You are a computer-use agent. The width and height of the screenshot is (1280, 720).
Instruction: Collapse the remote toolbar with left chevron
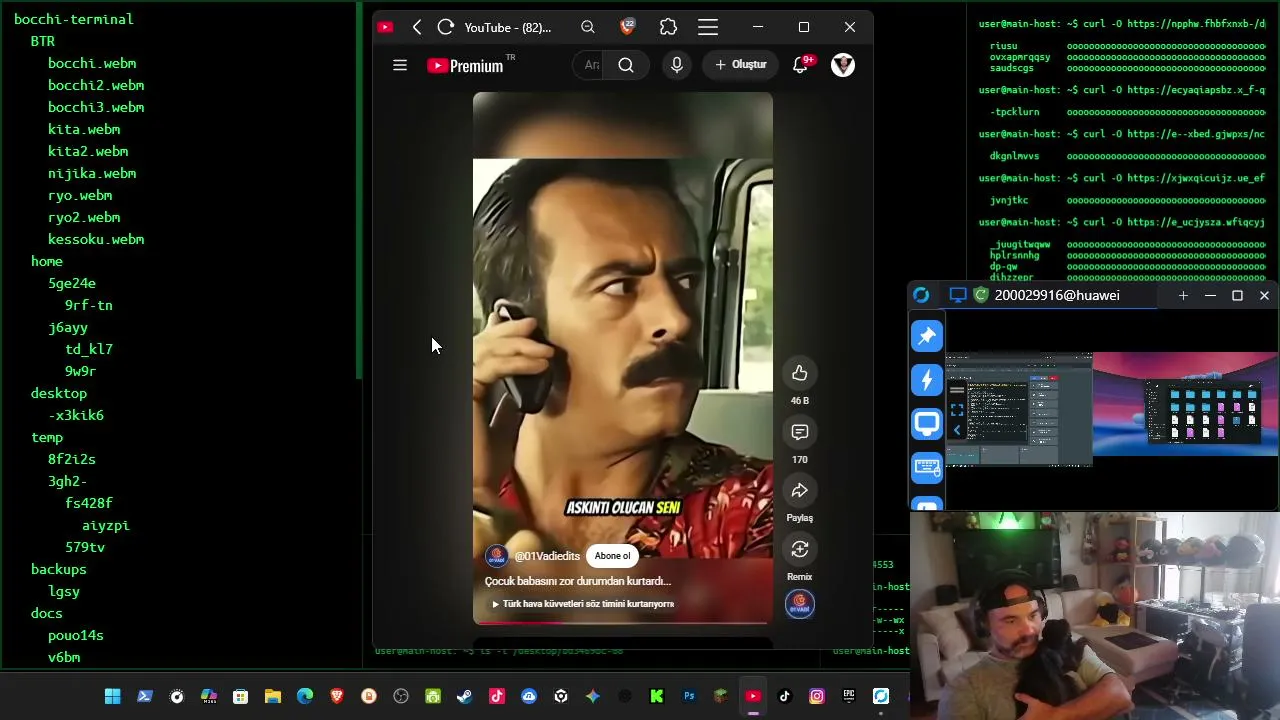click(x=957, y=430)
